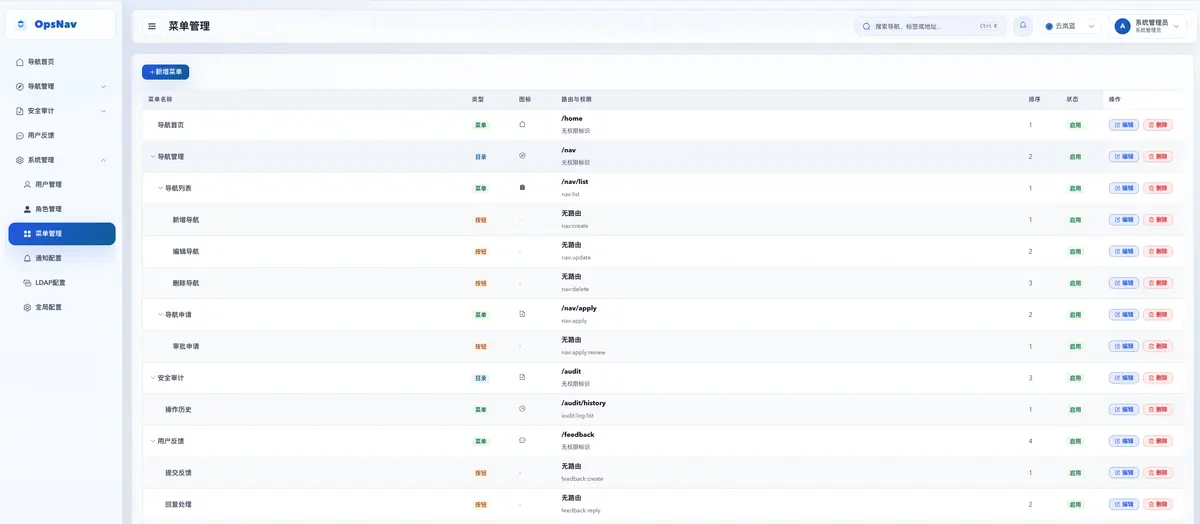Viewport: 1200px width, 524px height.
Task: Collapse the 导航管理 table row chevron
Action: (x=153, y=156)
